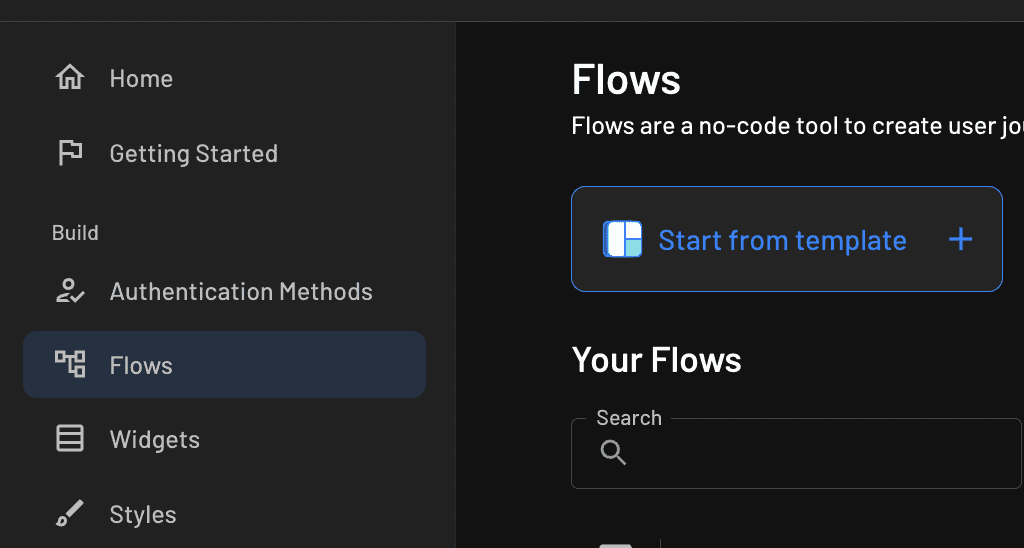Click the Your Flows heading
This screenshot has height=548, width=1024.
[656, 360]
